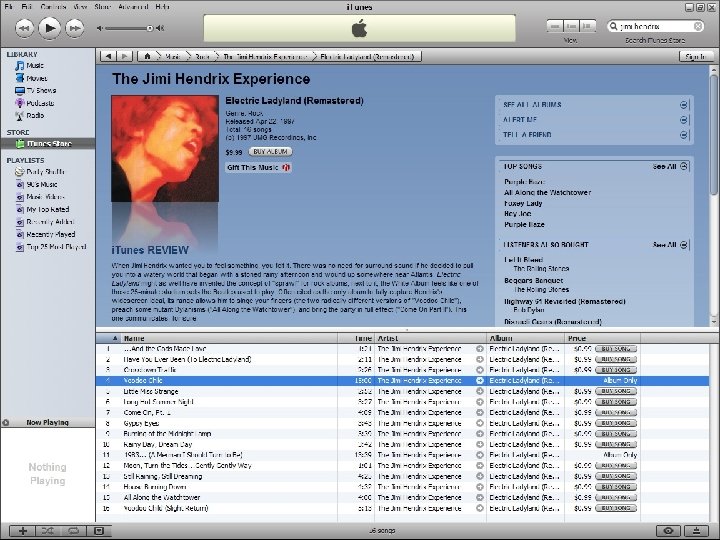720x540 pixels.
Task: Sort the song list by Time column
Action: [x=356, y=338]
